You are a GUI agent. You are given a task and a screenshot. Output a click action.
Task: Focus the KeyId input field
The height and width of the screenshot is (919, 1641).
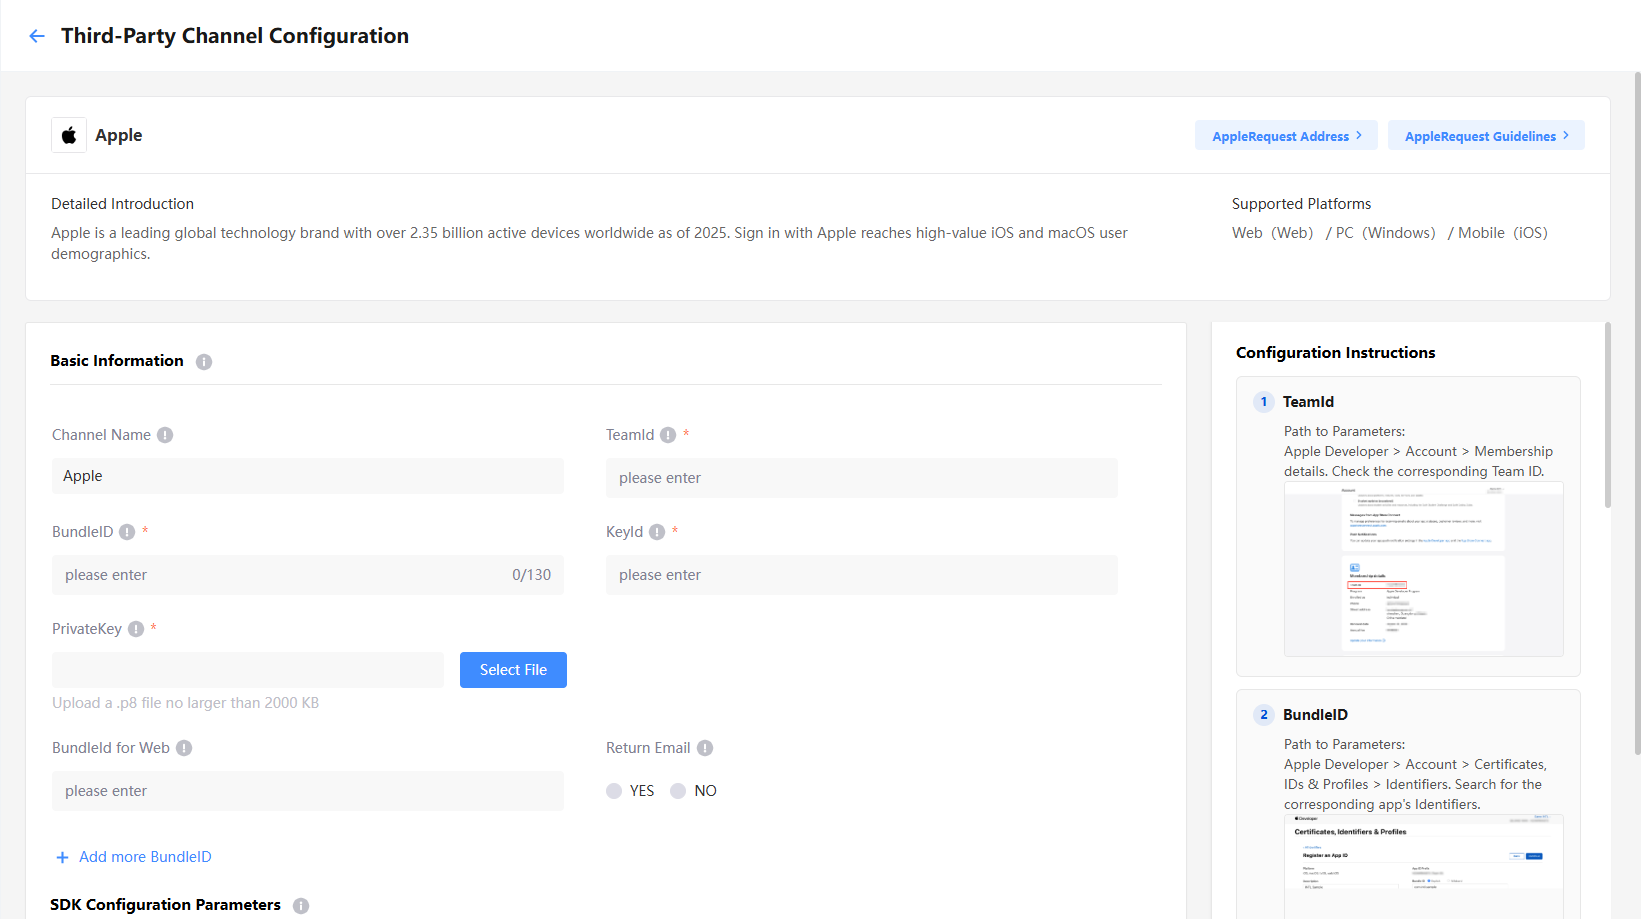862,575
